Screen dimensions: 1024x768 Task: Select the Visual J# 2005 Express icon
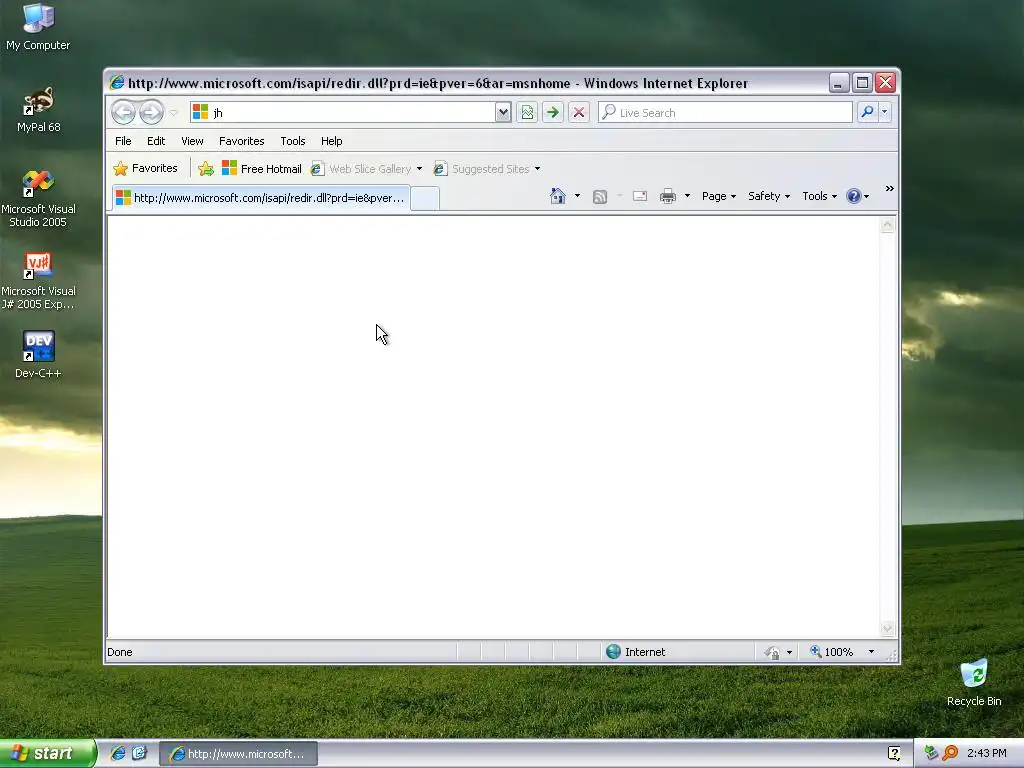[x=38, y=281]
